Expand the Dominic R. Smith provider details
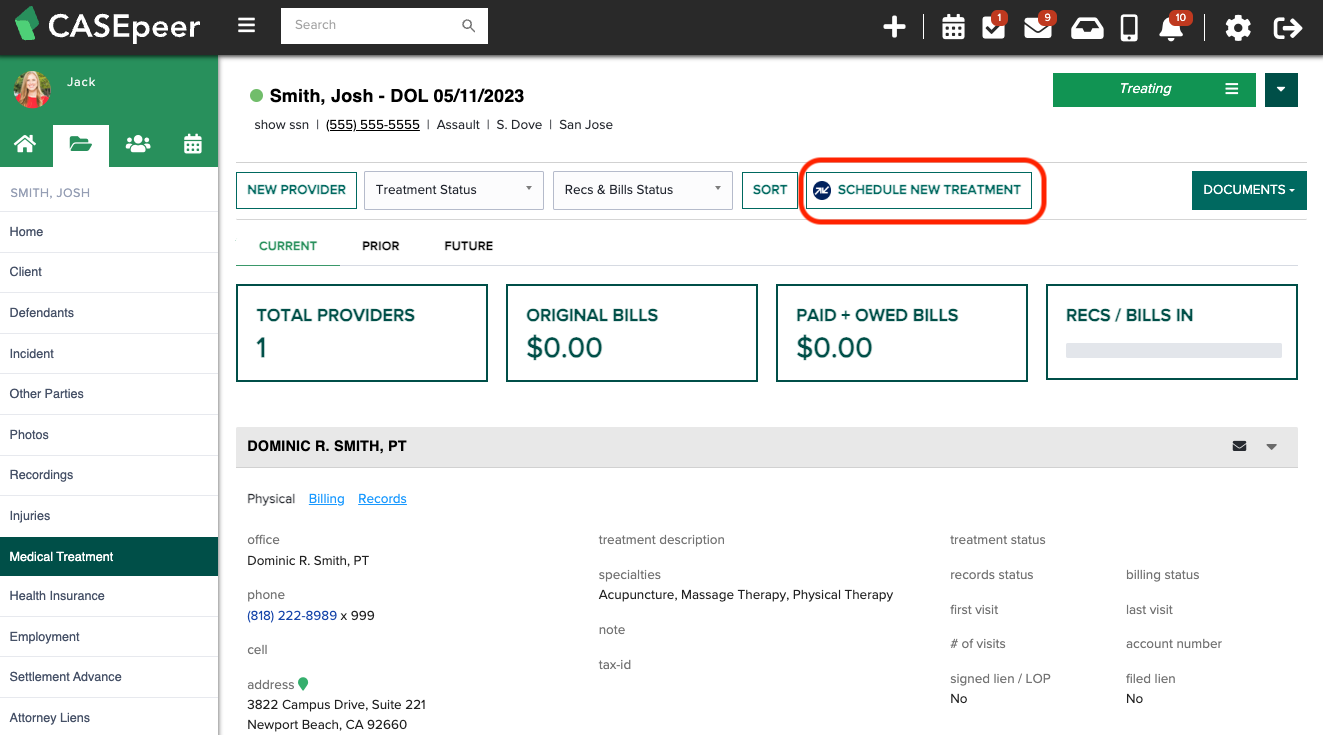1323x735 pixels. click(1271, 446)
